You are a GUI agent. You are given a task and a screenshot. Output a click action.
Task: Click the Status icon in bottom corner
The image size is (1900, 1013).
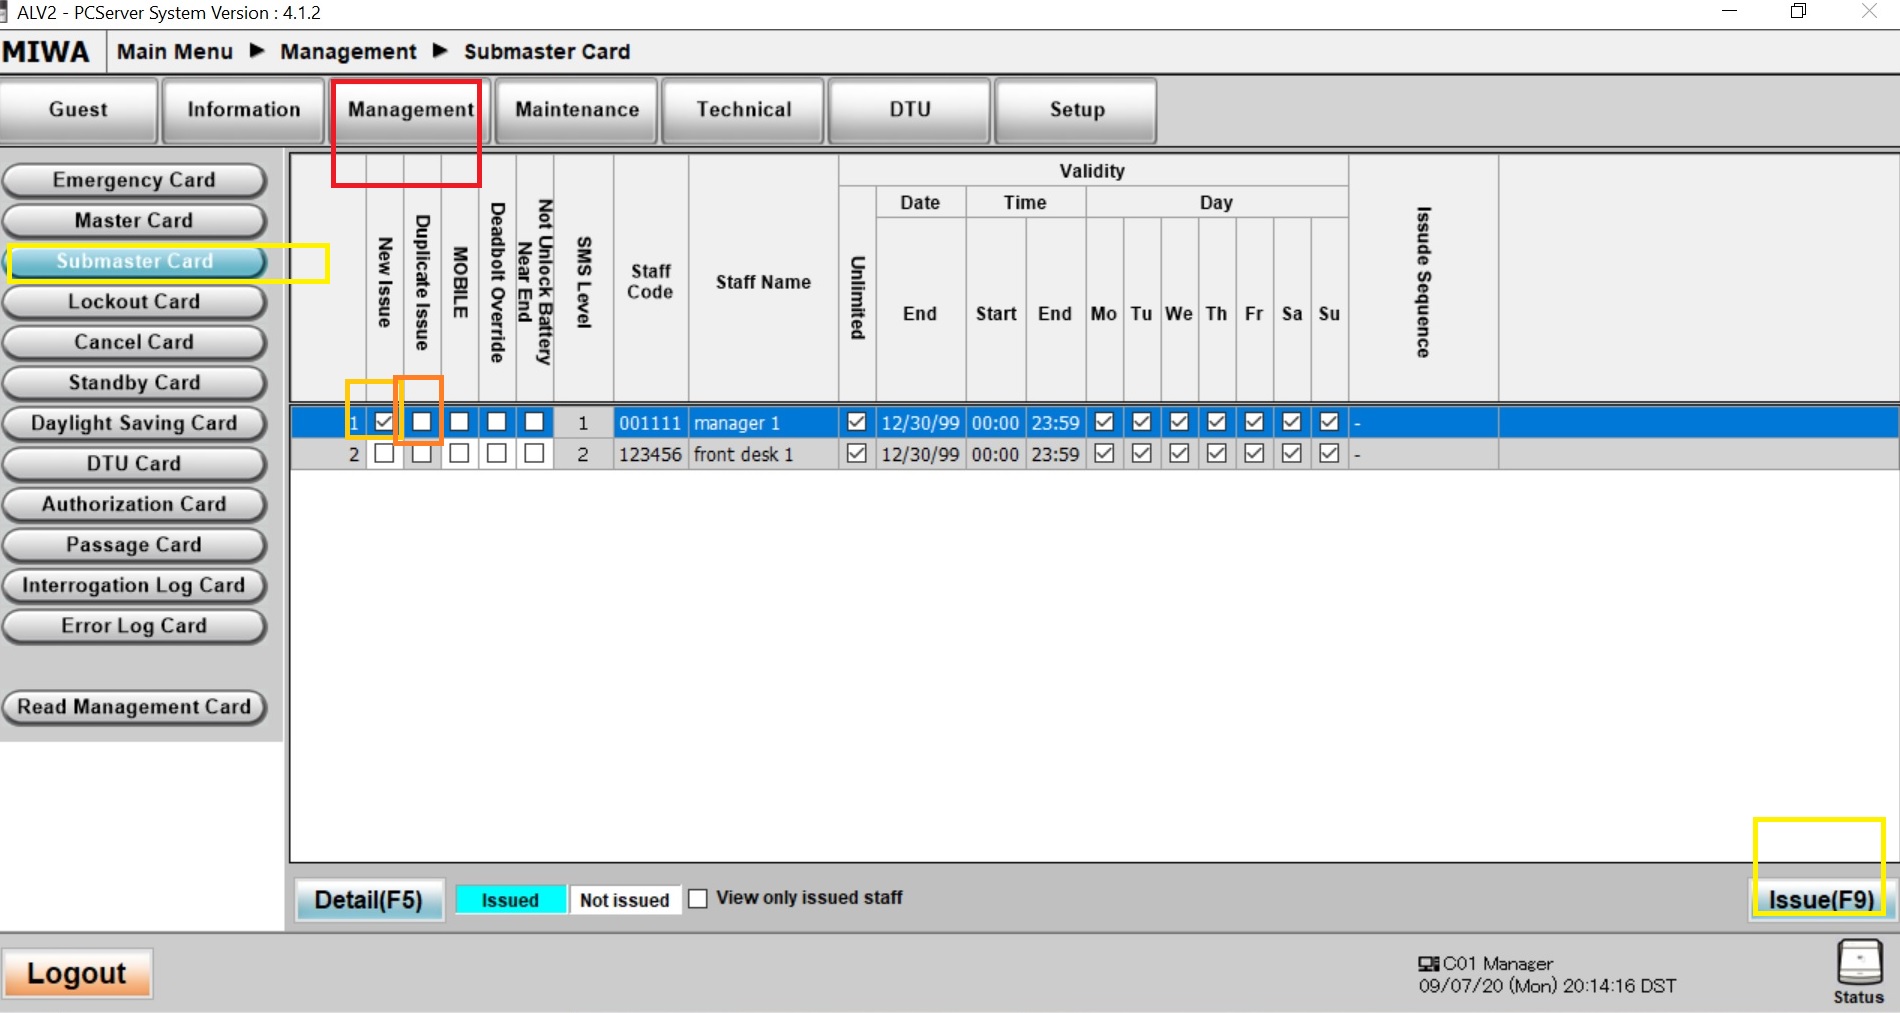[1859, 970]
